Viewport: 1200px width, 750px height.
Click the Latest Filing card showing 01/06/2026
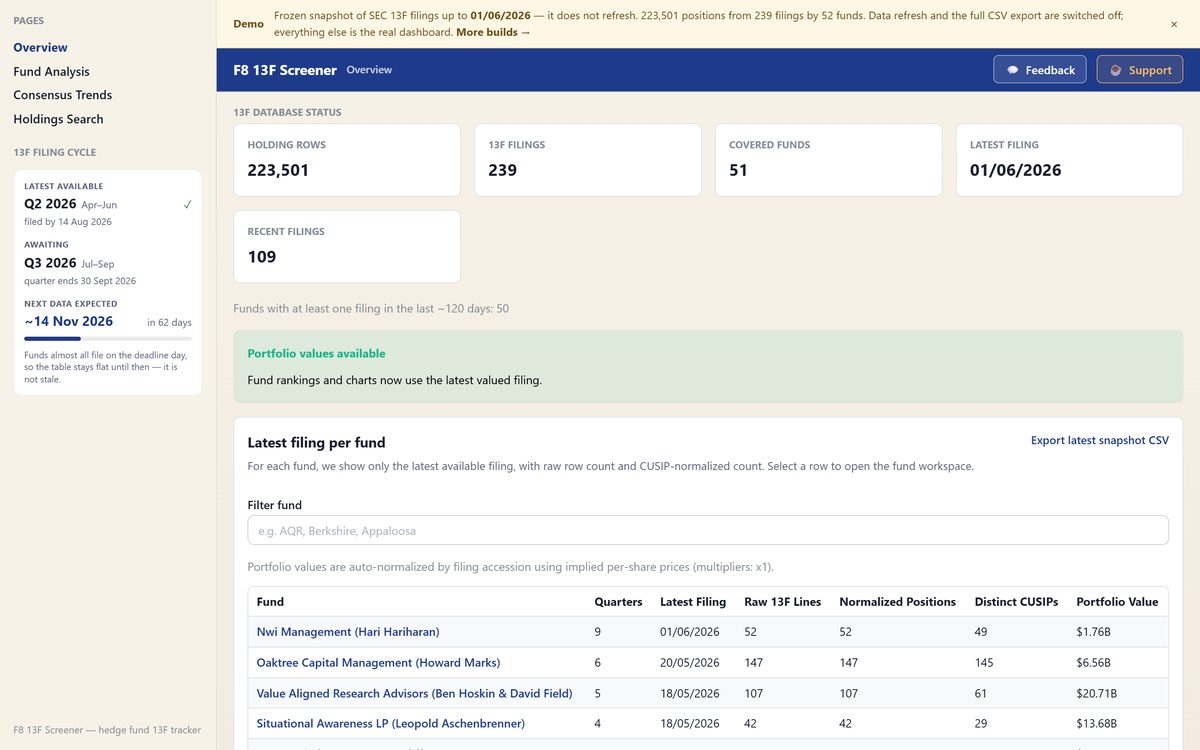click(1069, 160)
